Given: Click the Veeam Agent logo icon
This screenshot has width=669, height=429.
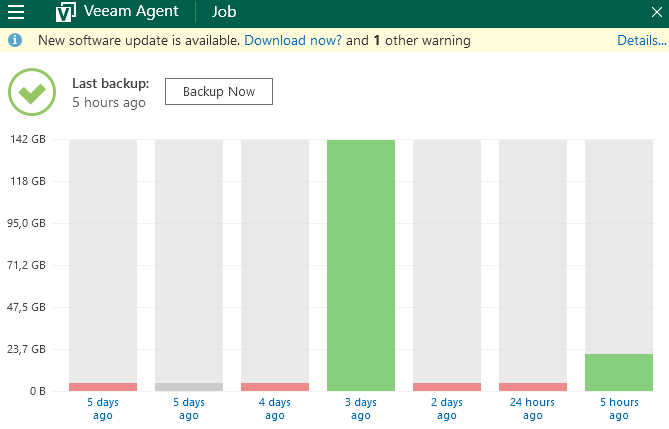Looking at the screenshot, I should (x=65, y=13).
